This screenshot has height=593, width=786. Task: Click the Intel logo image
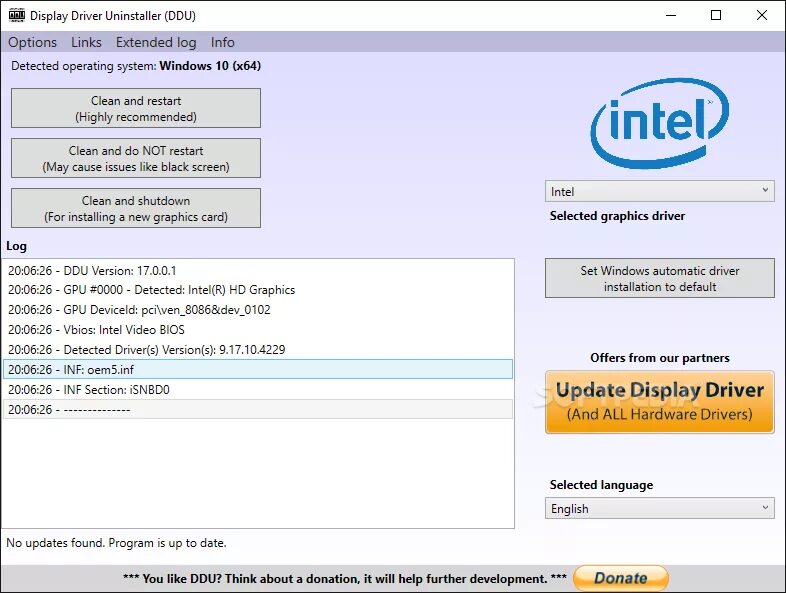[x=660, y=123]
